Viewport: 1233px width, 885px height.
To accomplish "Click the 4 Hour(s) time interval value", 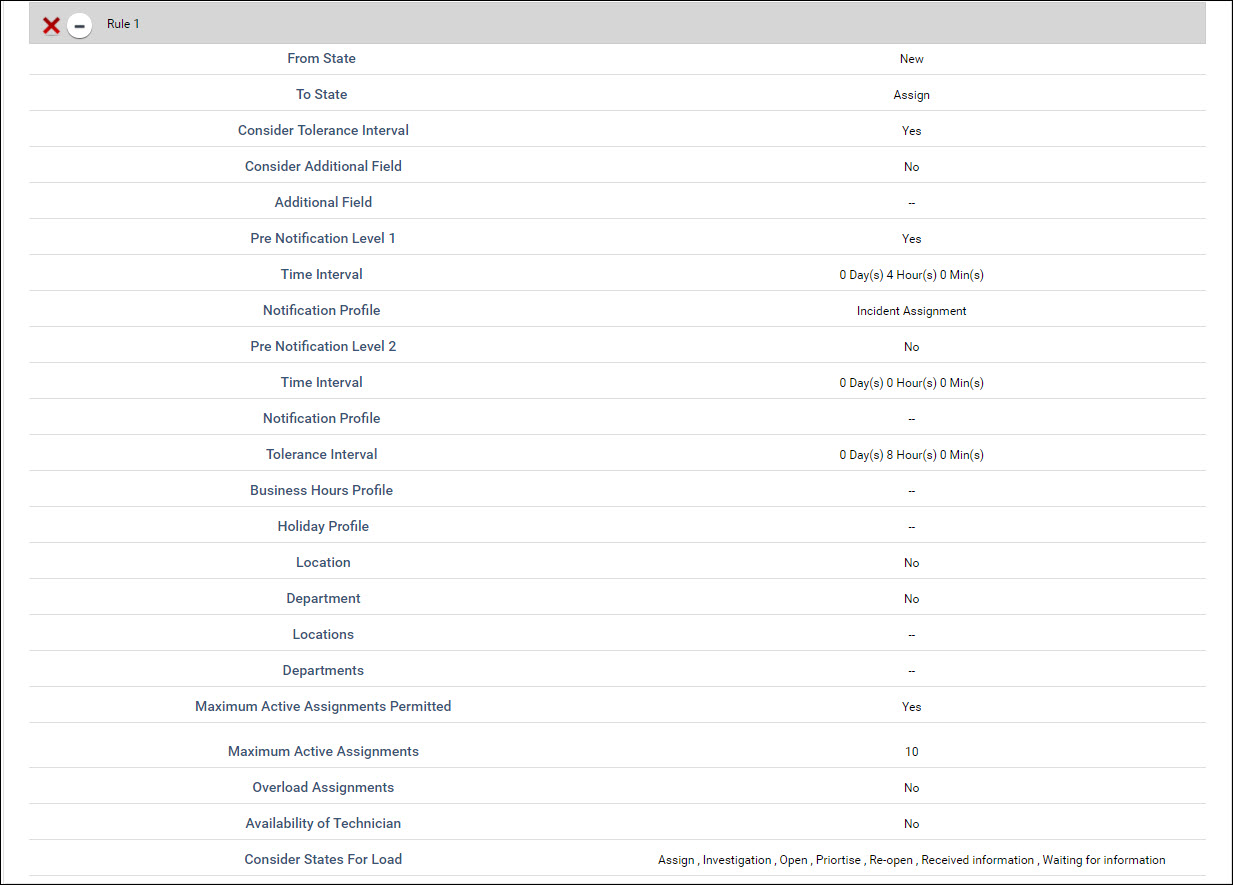I will pyautogui.click(x=911, y=275).
